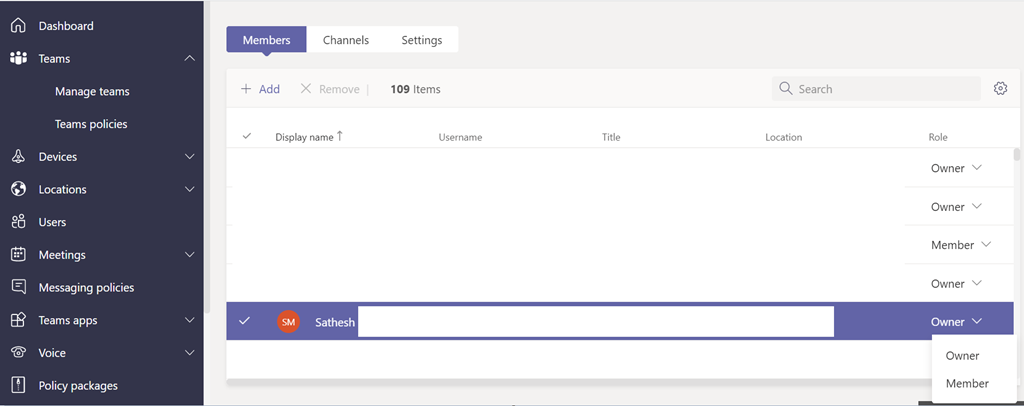Open Teams policies in sidebar

pos(91,124)
